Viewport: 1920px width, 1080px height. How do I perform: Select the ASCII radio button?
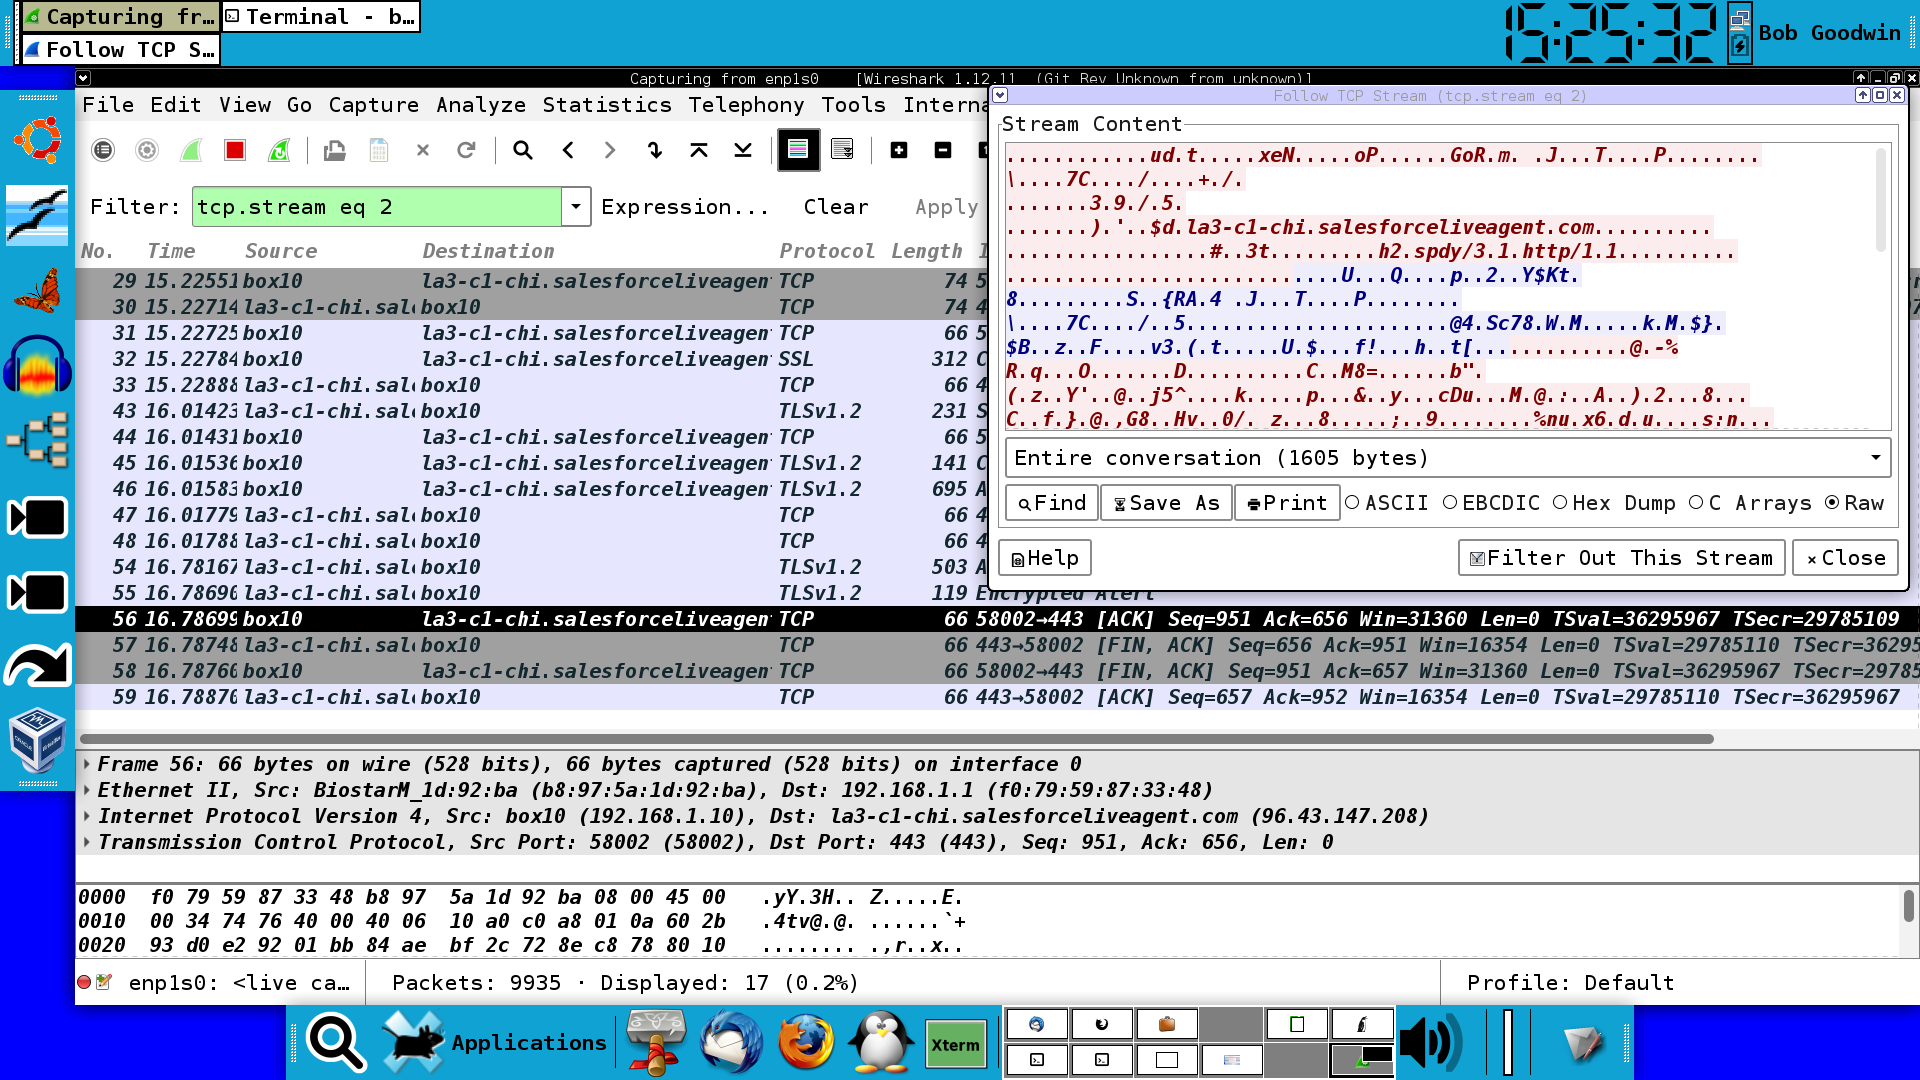pos(1386,503)
